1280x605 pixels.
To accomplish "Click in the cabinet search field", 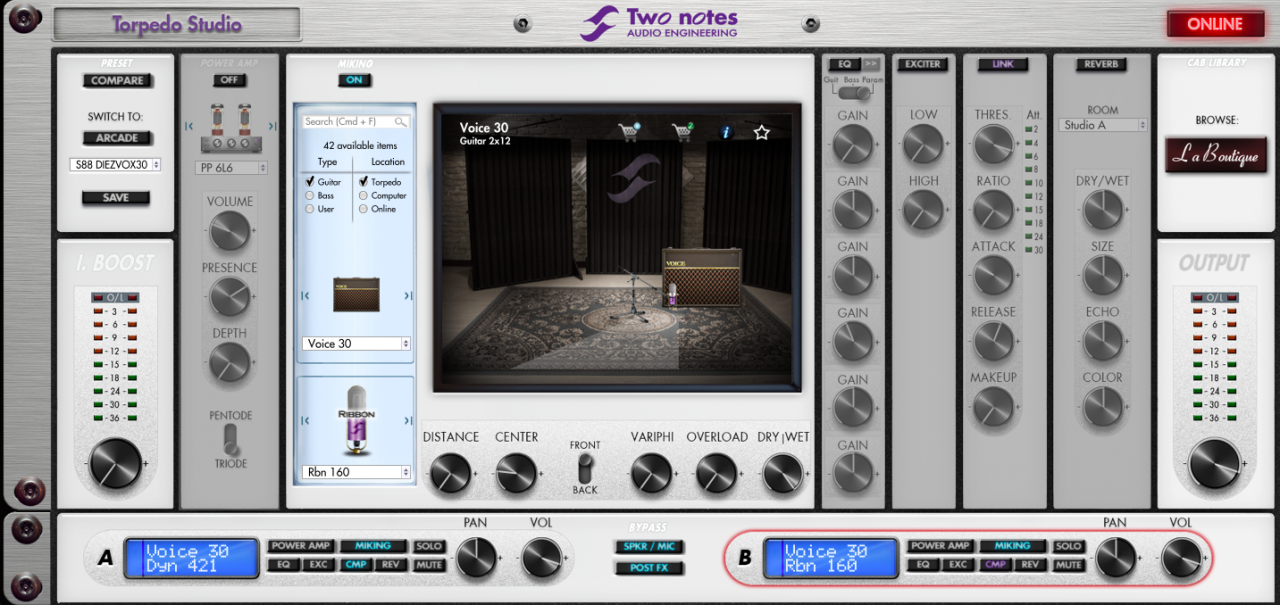I will (x=356, y=121).
